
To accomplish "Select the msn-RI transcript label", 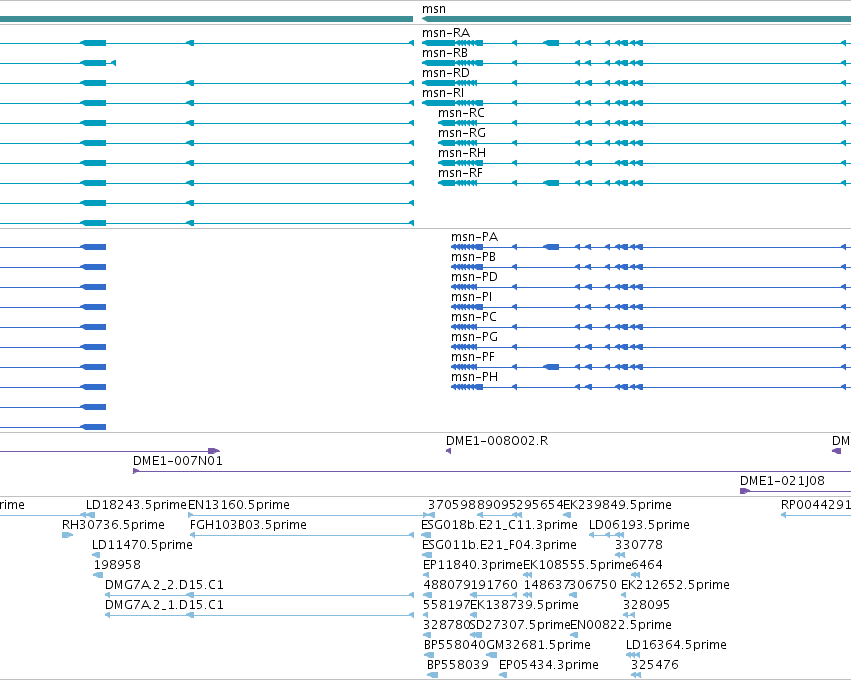I will [x=443, y=93].
